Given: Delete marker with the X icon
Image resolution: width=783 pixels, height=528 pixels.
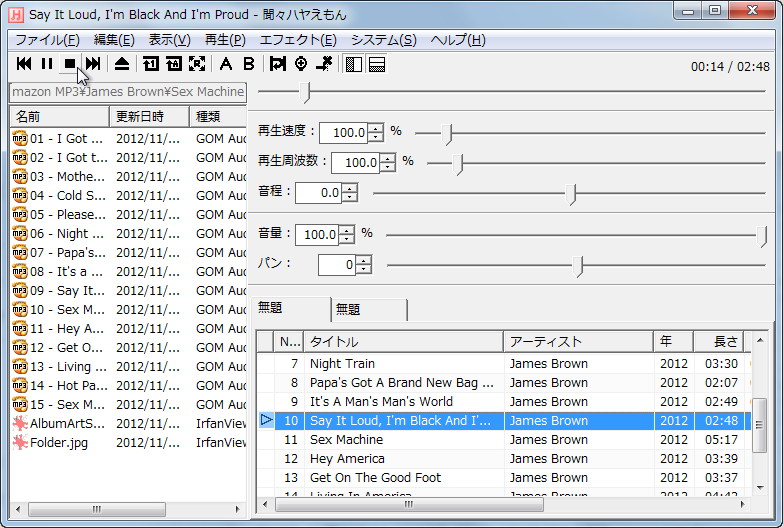Looking at the screenshot, I should click(324, 63).
